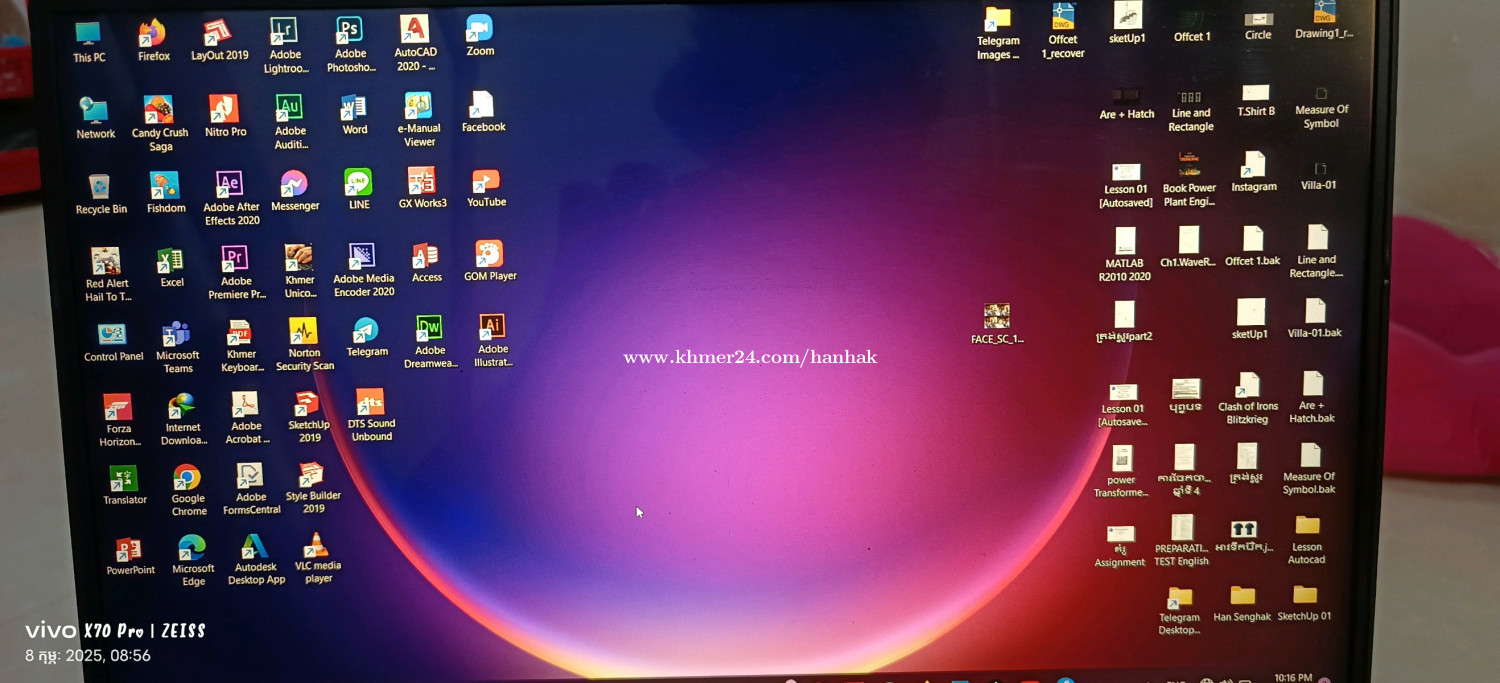1500x683 pixels.
Task: Select the Facebook desktop file
Action: 483,111
